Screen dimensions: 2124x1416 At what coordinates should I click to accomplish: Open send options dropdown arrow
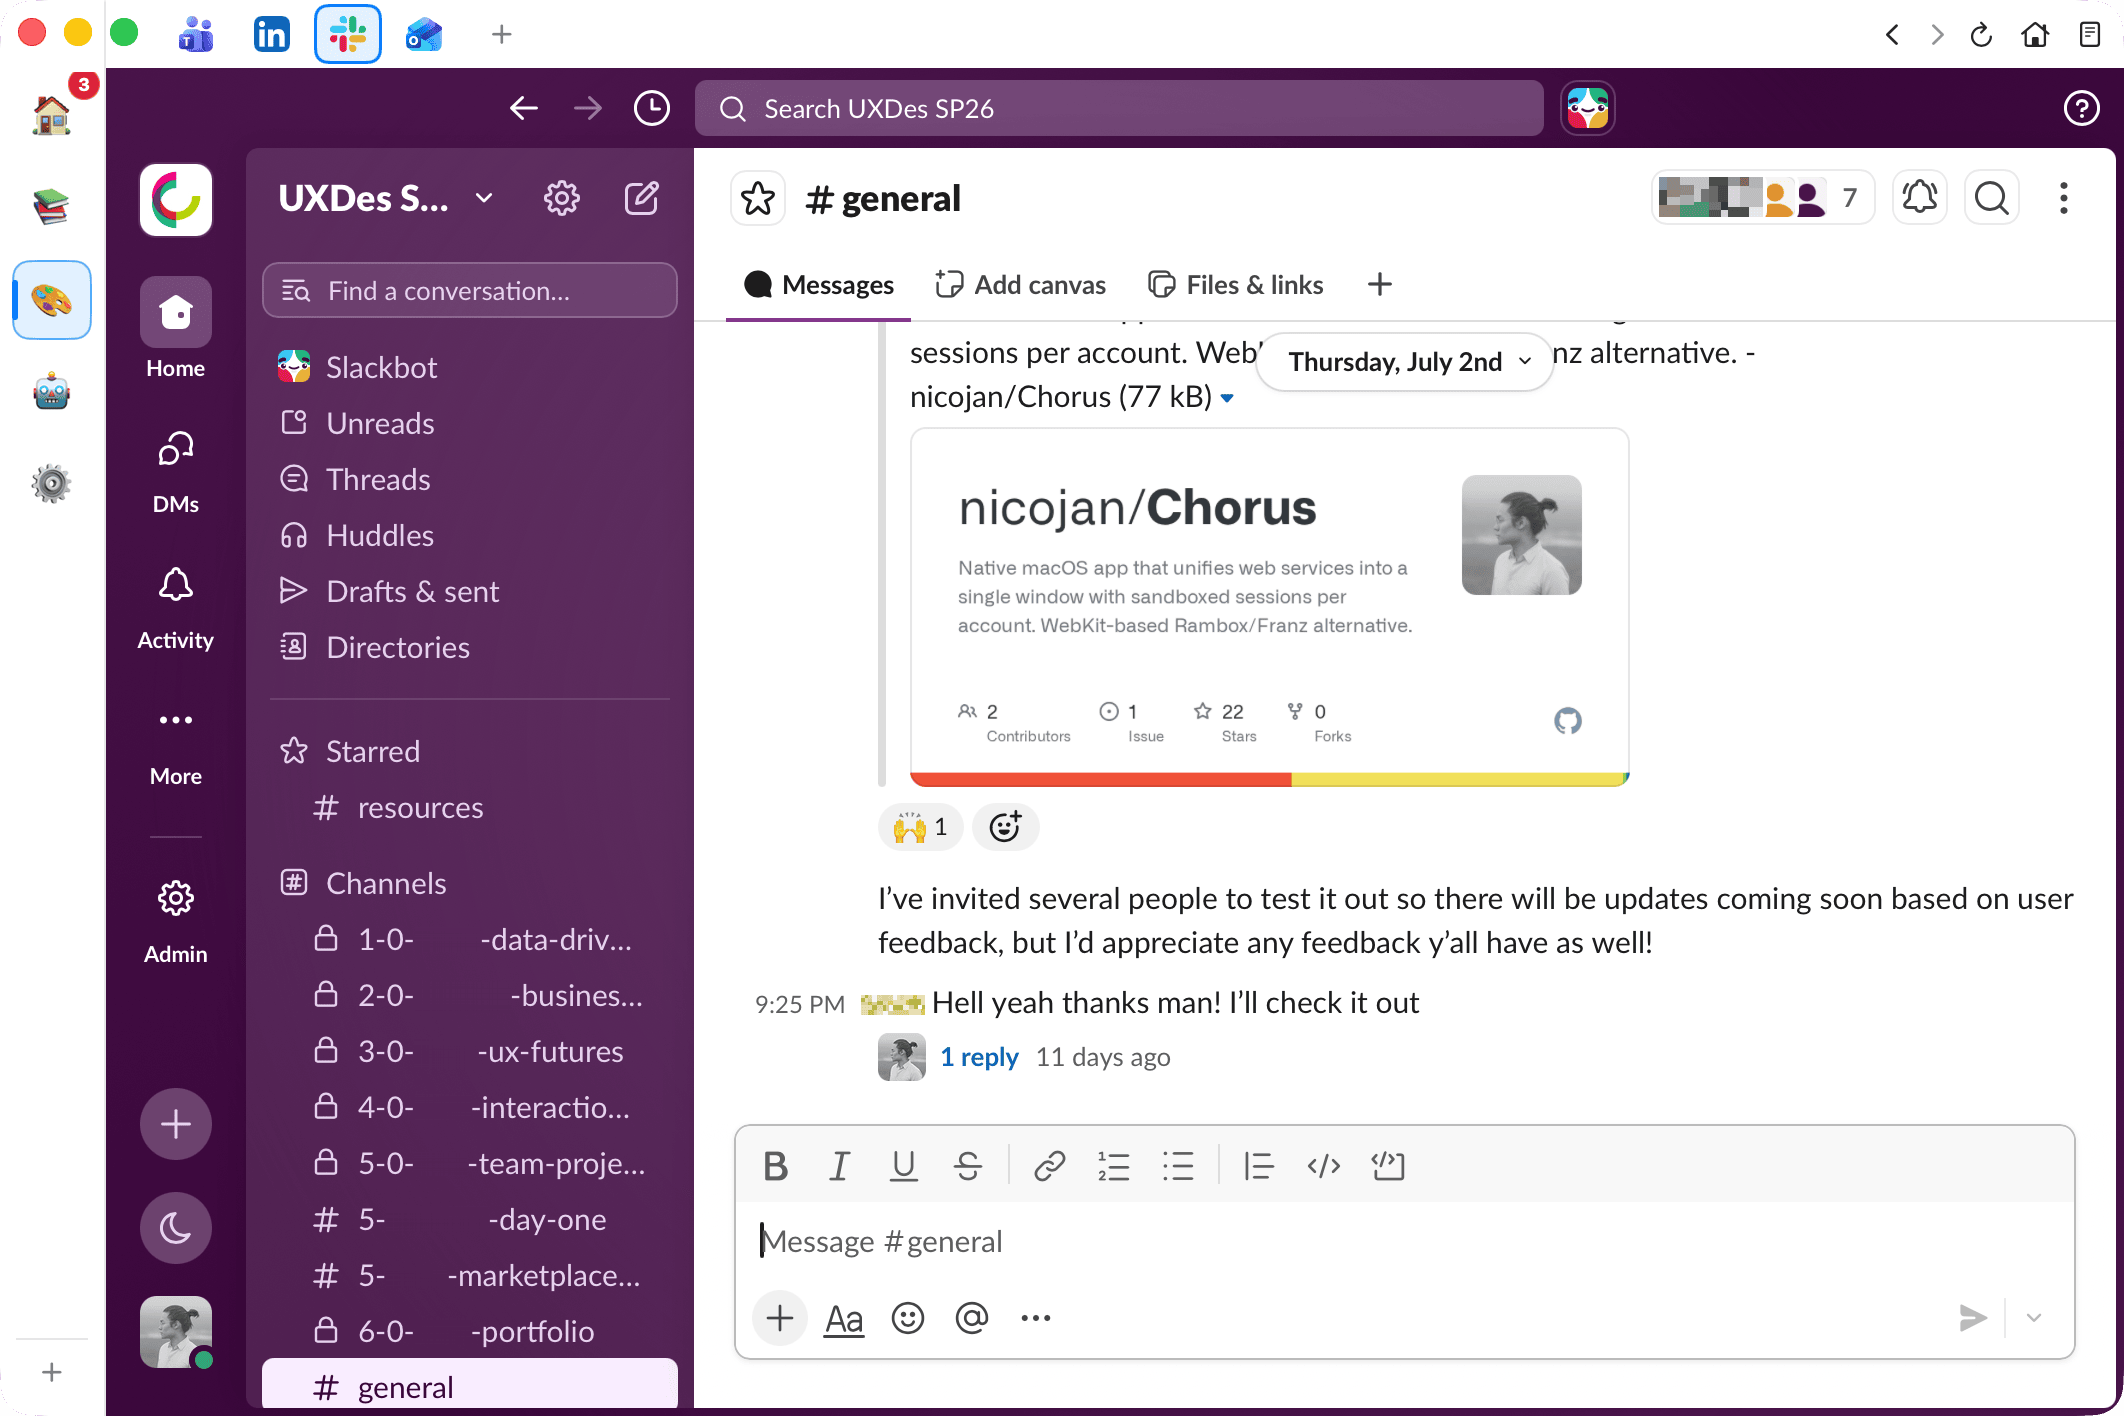coord(2034,1318)
